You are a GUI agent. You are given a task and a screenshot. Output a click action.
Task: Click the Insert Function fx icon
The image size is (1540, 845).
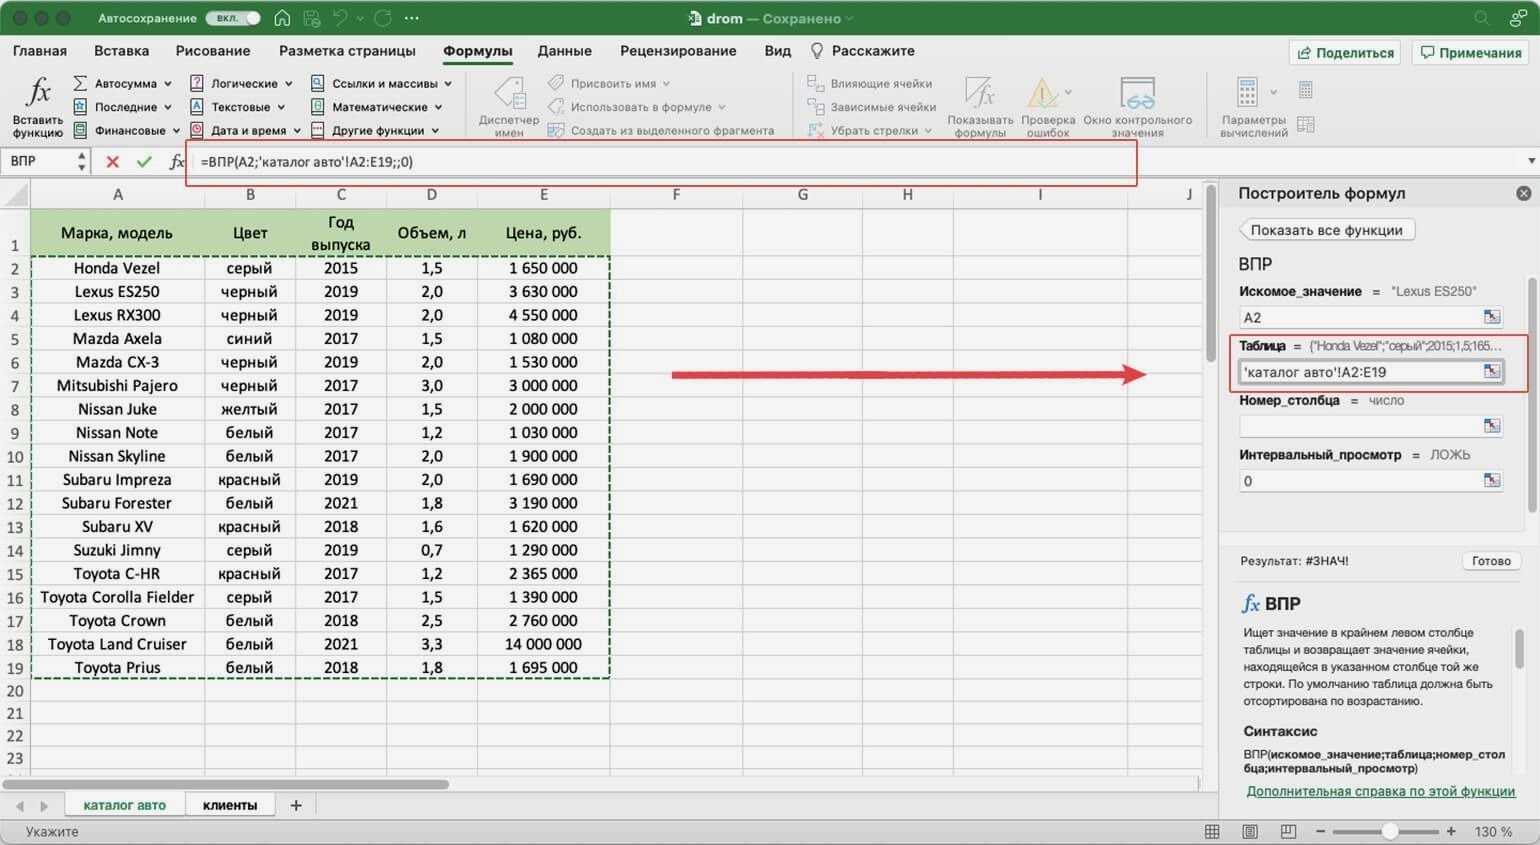37,105
